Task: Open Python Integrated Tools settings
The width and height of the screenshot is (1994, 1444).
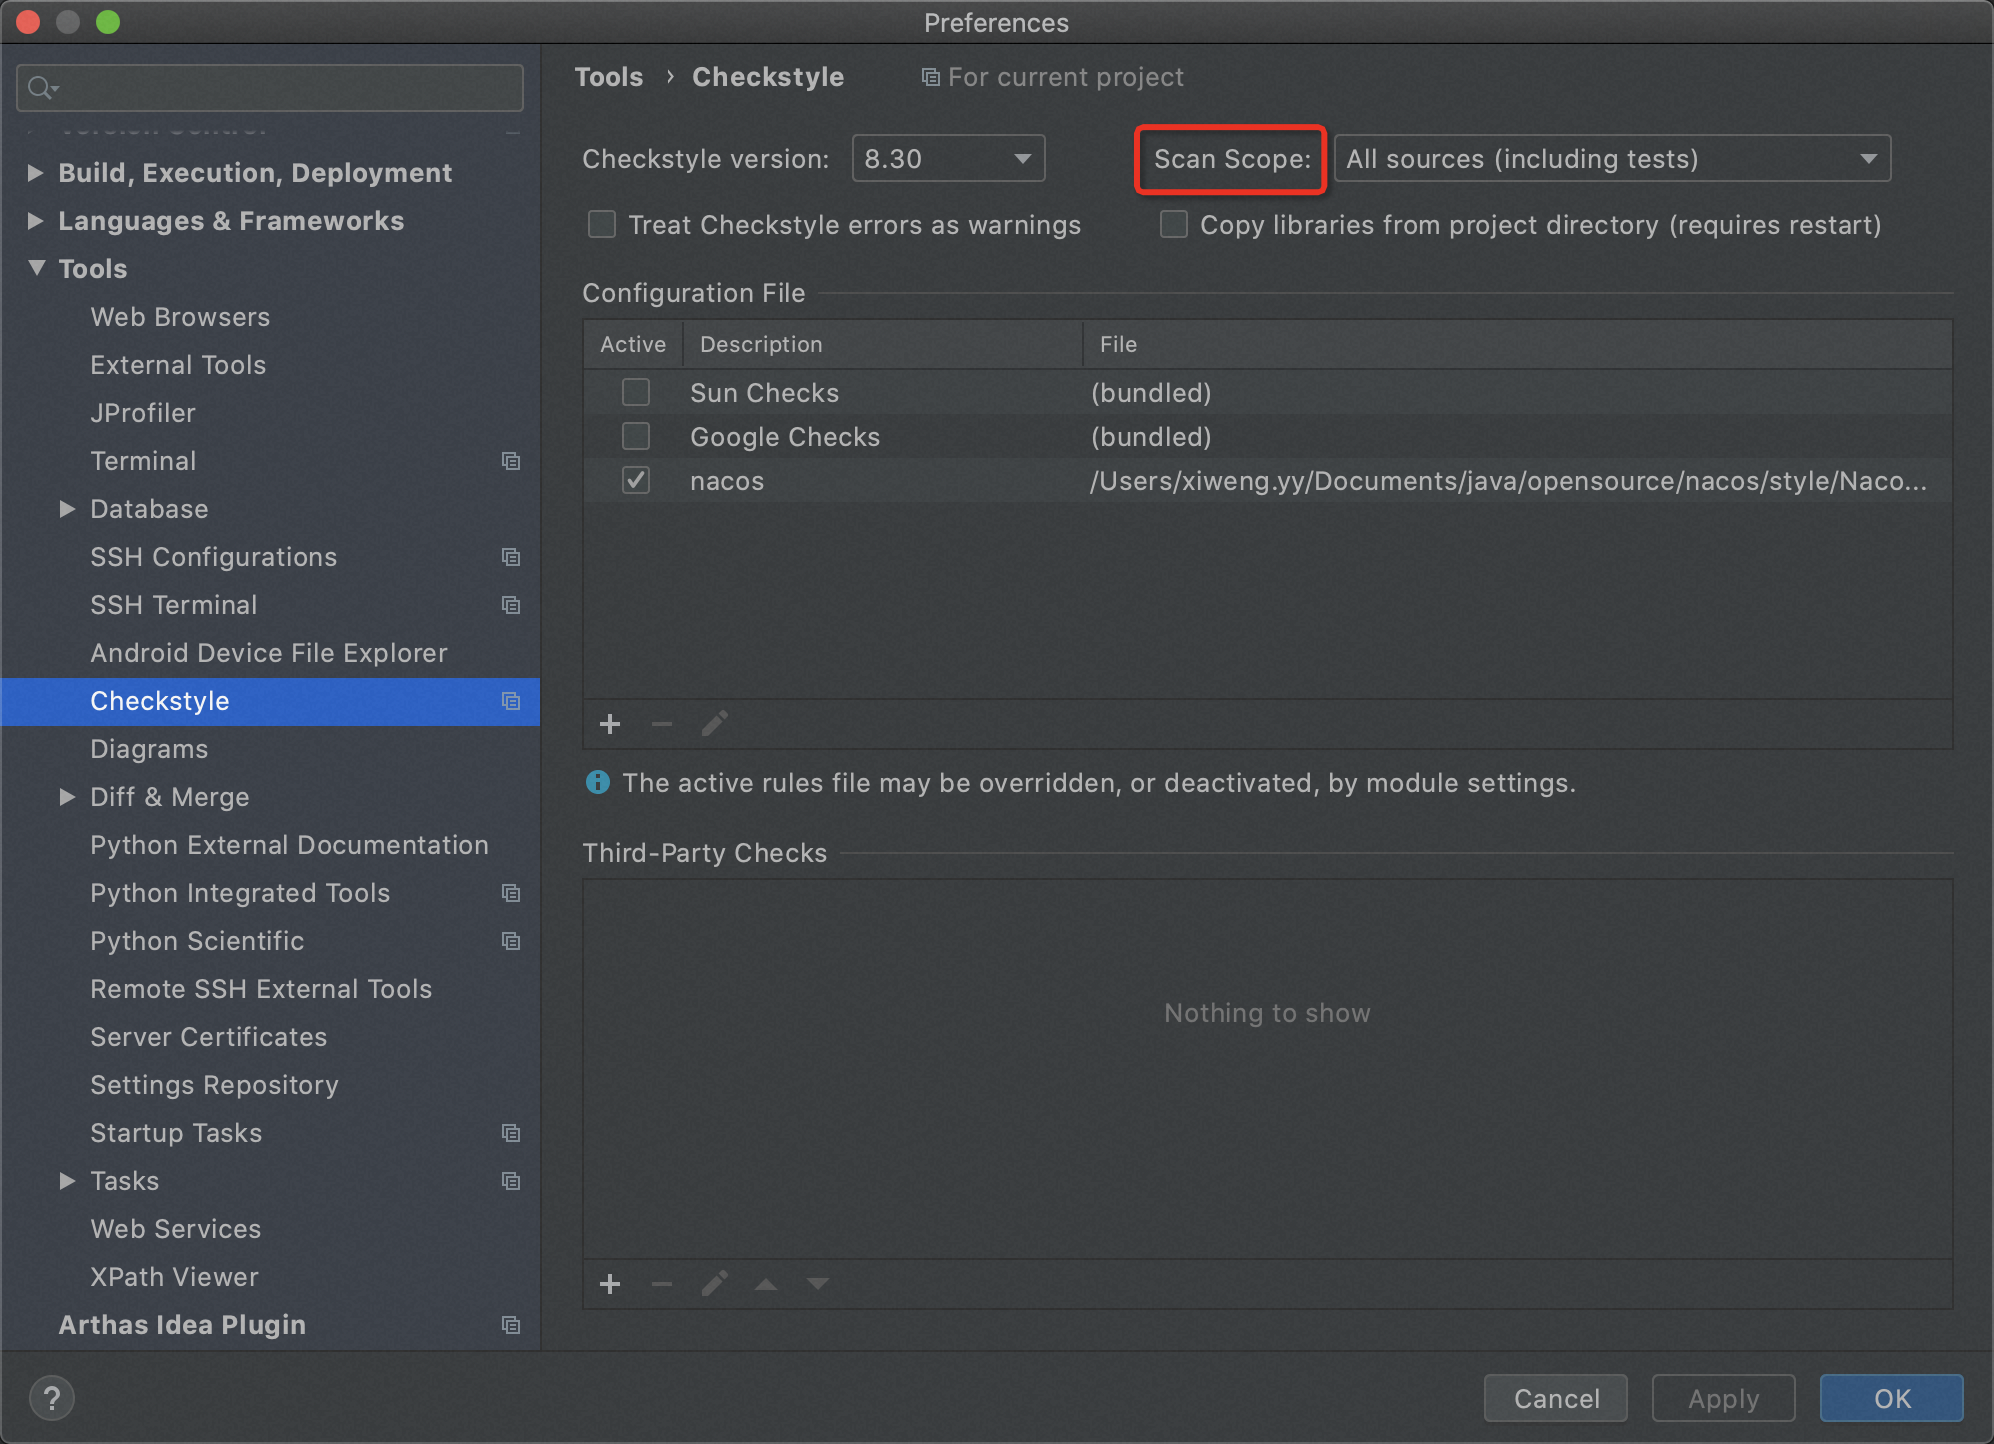Action: tap(240, 893)
